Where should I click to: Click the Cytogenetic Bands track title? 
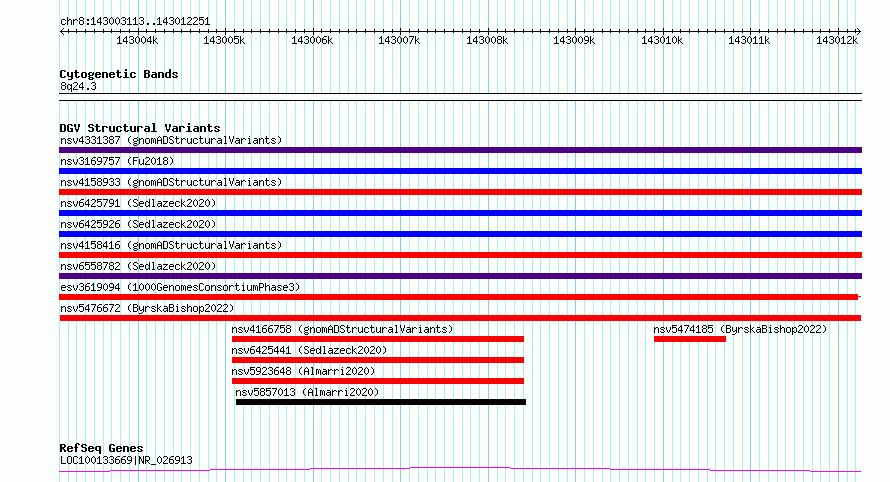pos(119,74)
